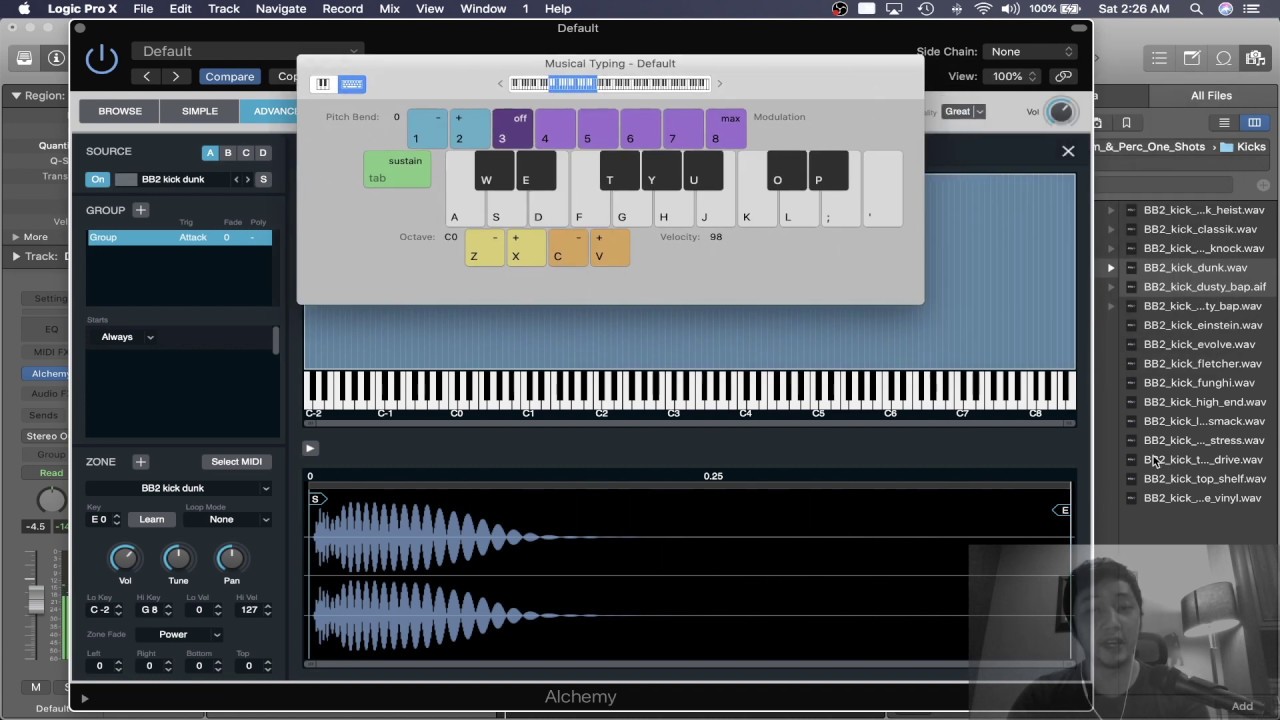Image resolution: width=1280 pixels, height=720 pixels.
Task: Click octave down Z key
Action: tap(485, 248)
